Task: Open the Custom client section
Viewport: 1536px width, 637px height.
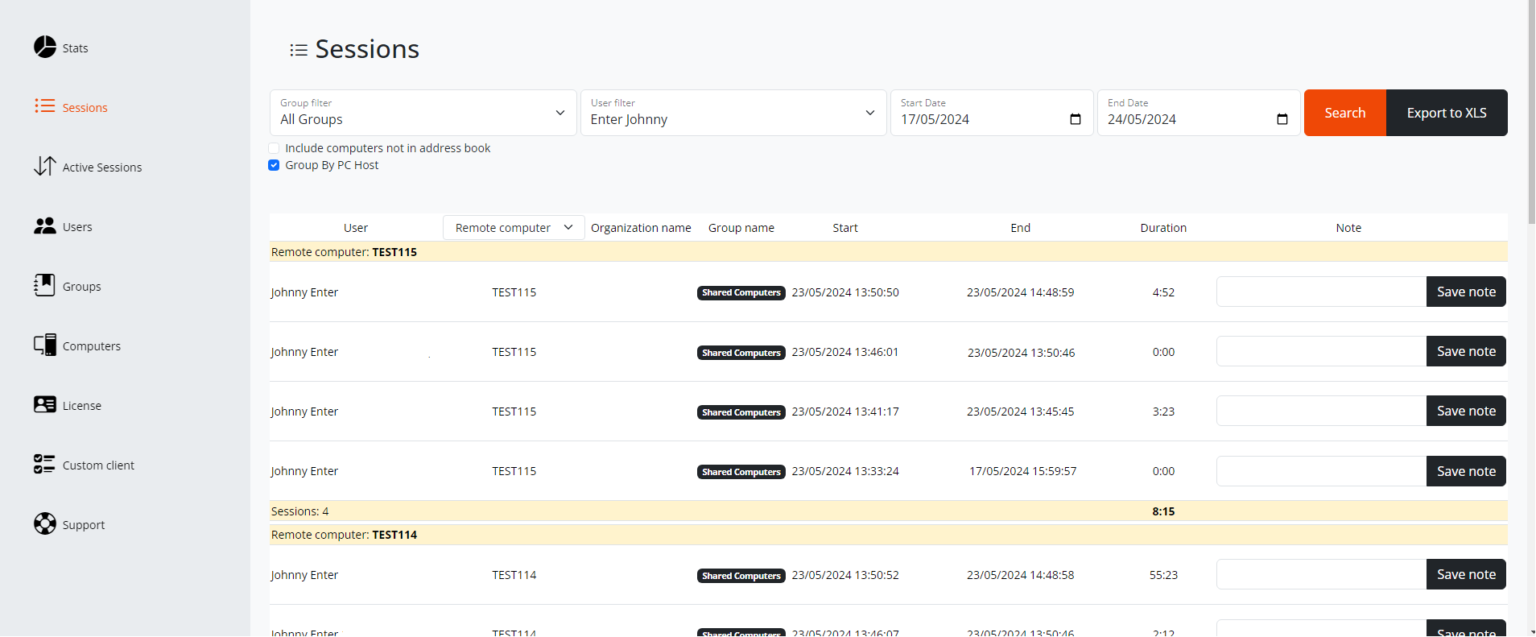Action: (x=45, y=464)
